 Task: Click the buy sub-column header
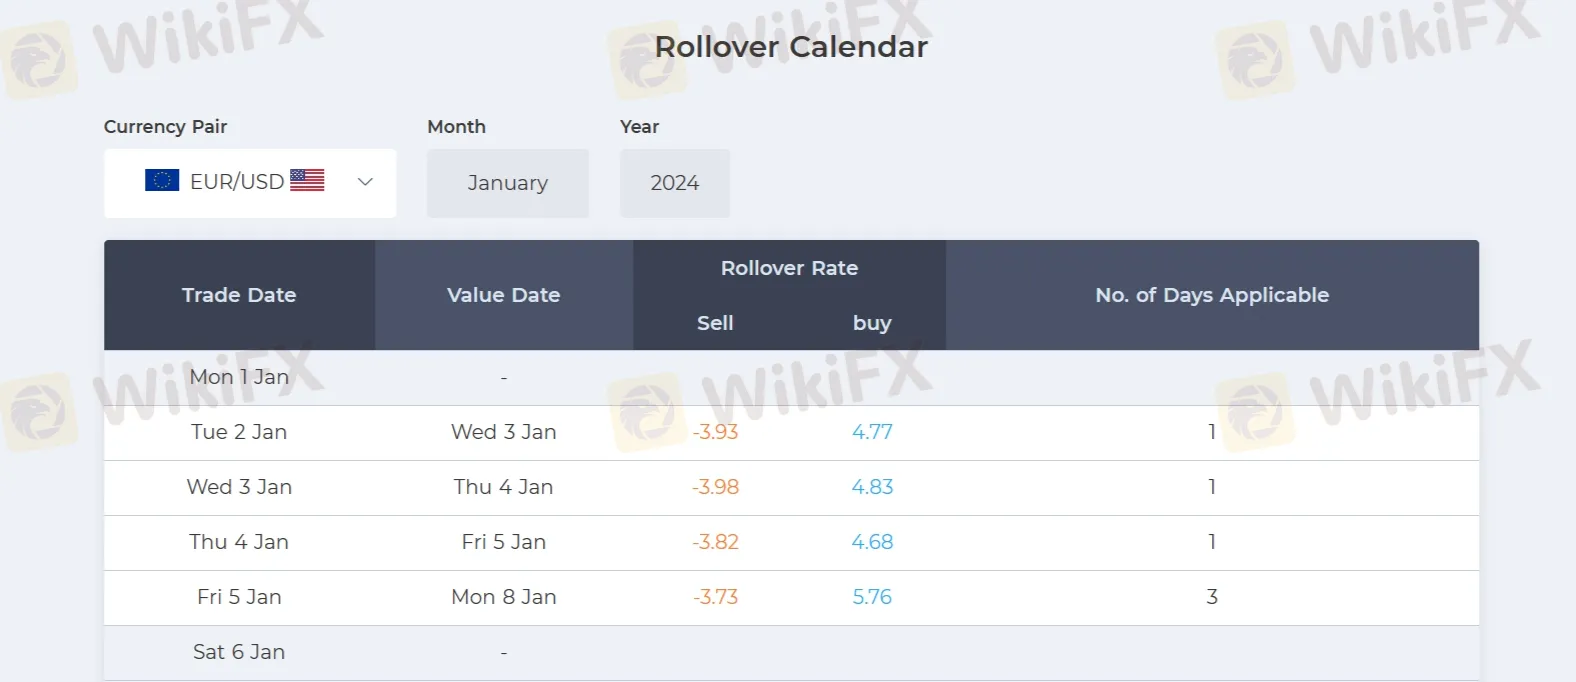click(x=872, y=323)
